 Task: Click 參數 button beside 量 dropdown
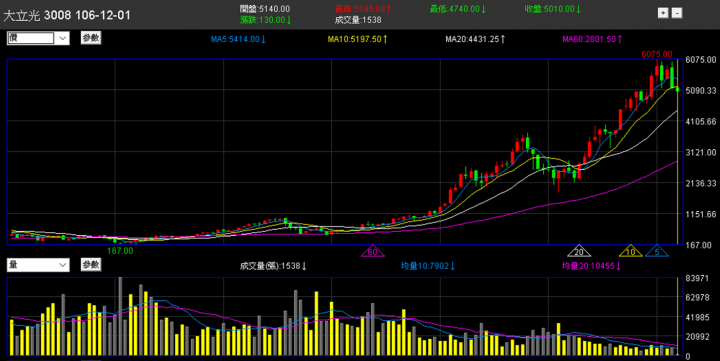[x=91, y=265]
